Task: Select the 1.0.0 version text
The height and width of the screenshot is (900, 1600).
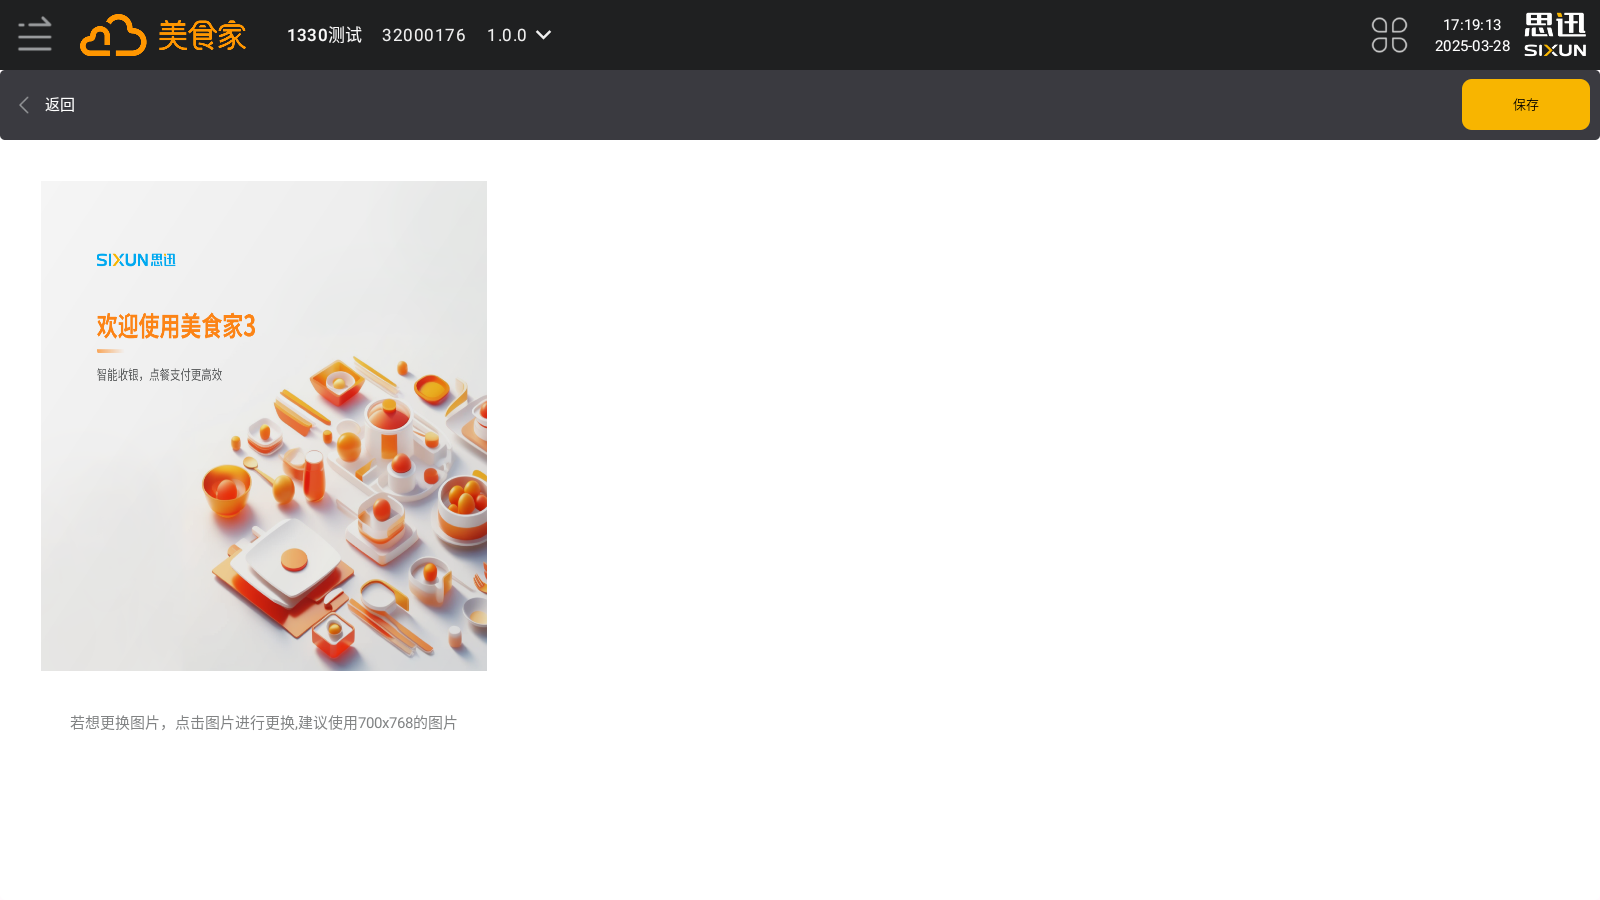Action: pos(507,35)
